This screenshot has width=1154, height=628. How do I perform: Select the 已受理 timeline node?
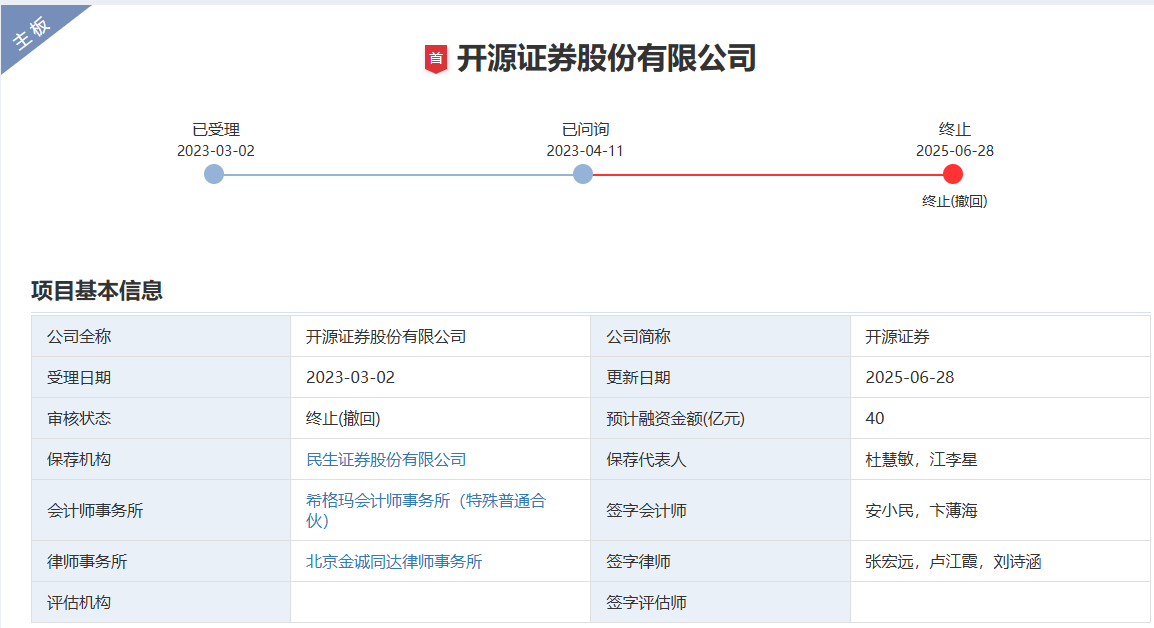[x=214, y=174]
